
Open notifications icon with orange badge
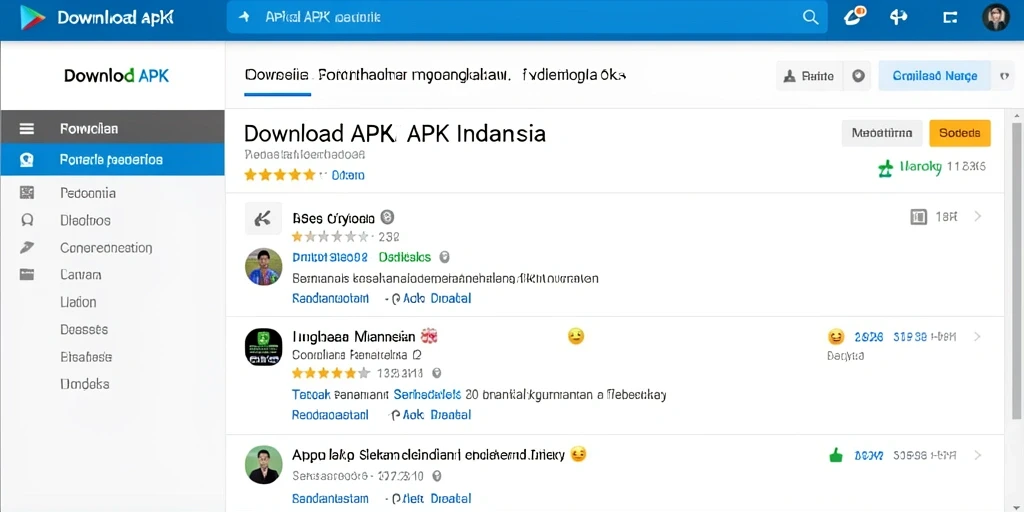(855, 16)
